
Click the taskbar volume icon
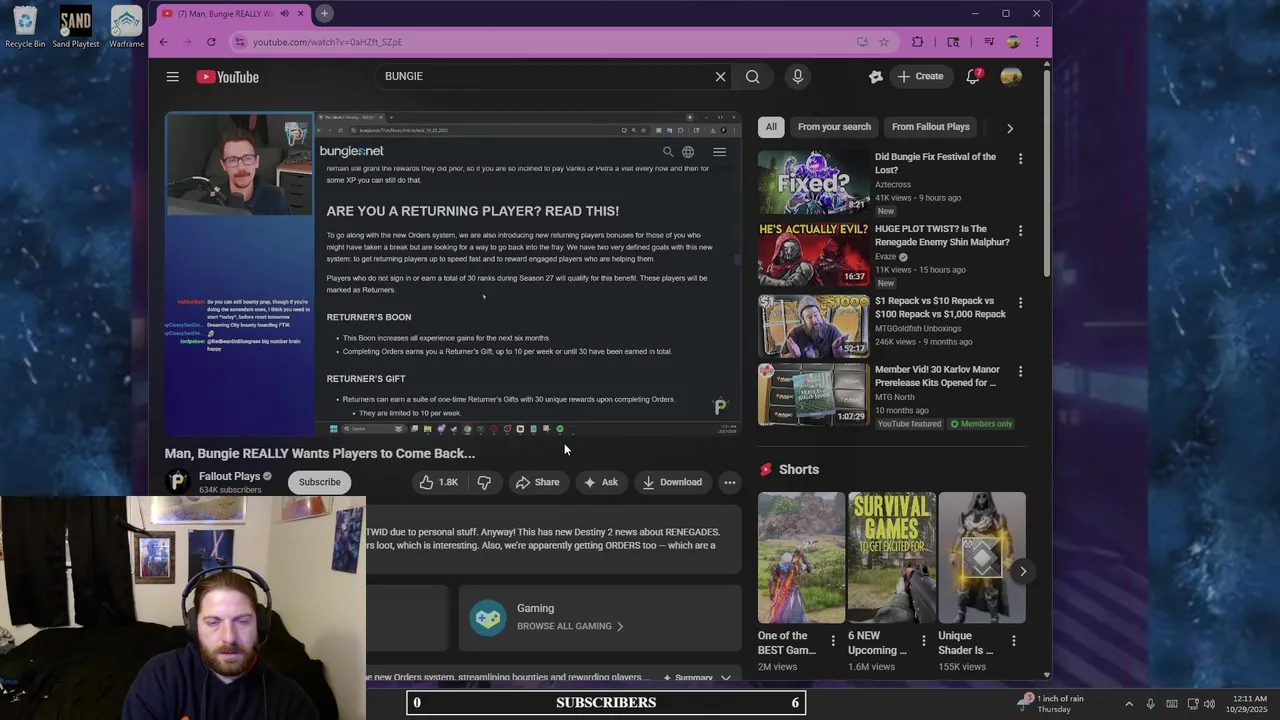click(1209, 704)
